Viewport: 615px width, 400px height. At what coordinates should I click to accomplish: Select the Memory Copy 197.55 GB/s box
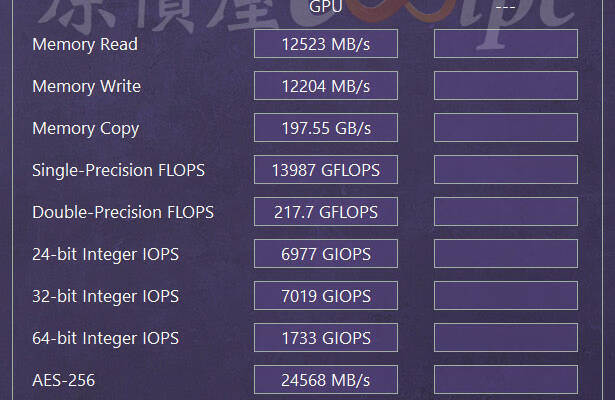tap(326, 127)
